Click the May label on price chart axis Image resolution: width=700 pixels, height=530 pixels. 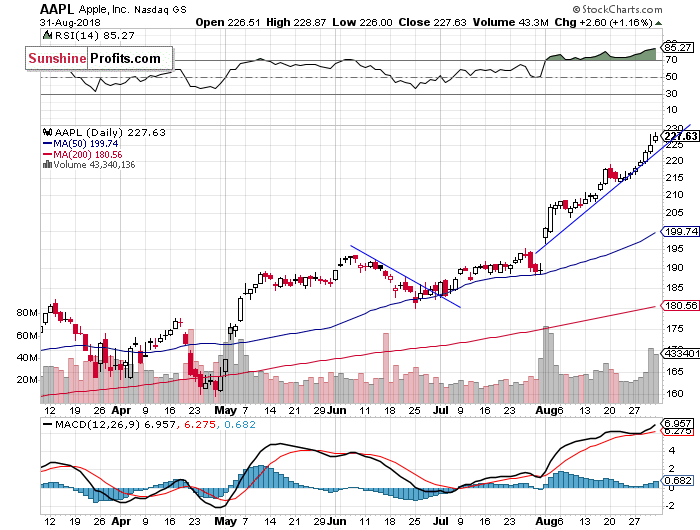click(225, 410)
